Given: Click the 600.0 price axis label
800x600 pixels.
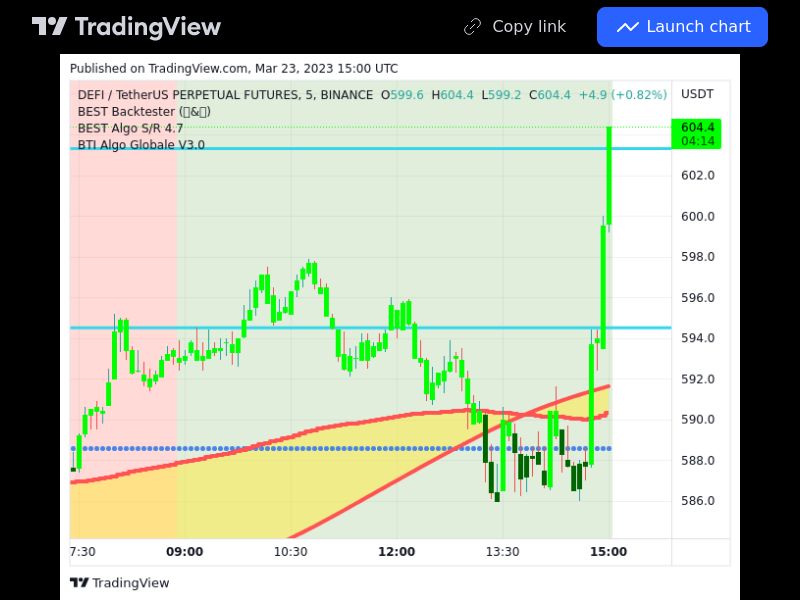Looking at the screenshot, I should coord(697,216).
